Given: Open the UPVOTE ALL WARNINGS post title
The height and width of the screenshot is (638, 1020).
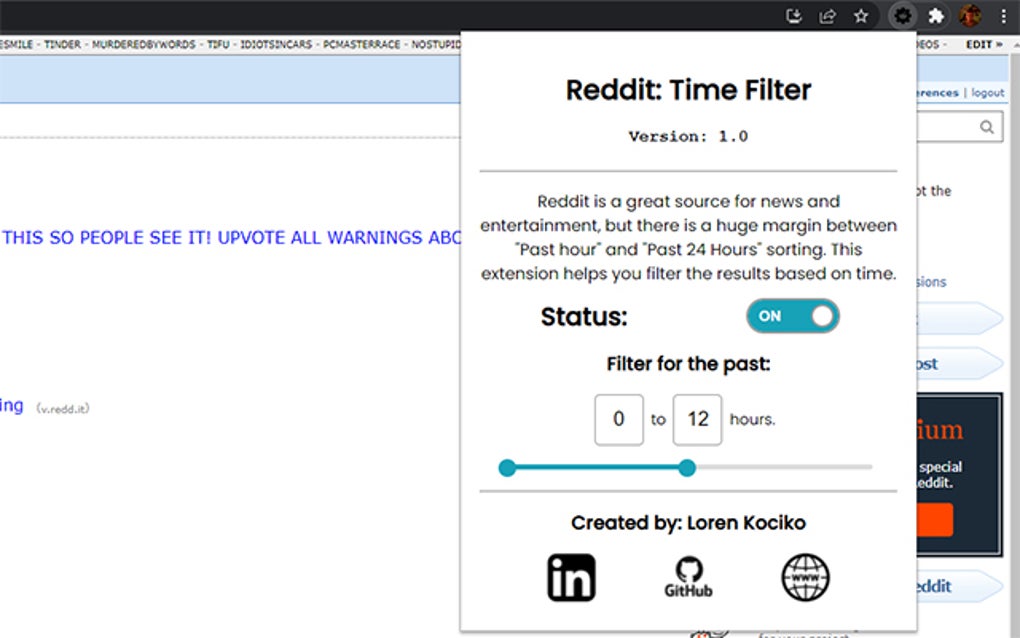Looking at the screenshot, I should coord(230,237).
